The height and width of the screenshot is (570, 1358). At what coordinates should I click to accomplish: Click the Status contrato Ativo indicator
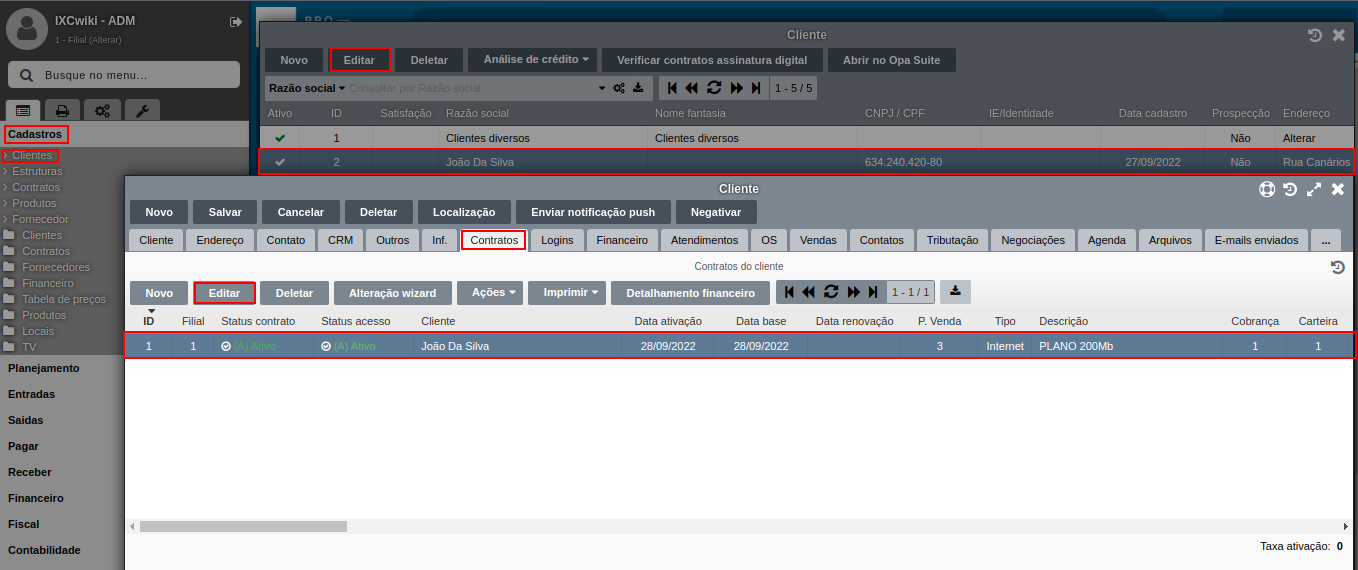[248, 346]
